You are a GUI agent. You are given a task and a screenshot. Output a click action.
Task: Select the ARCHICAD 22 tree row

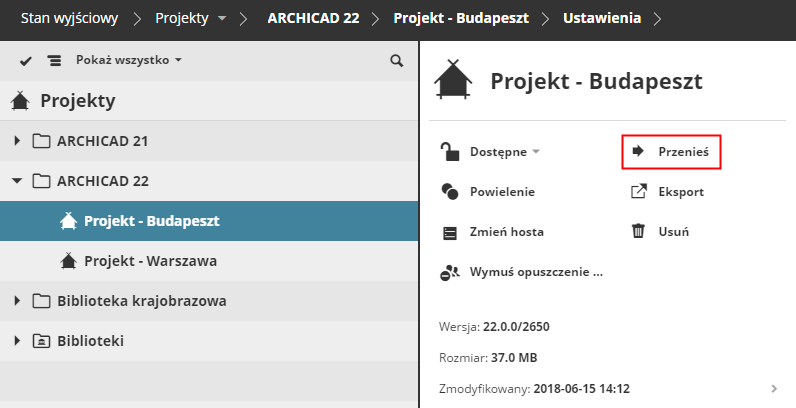[x=209, y=181]
